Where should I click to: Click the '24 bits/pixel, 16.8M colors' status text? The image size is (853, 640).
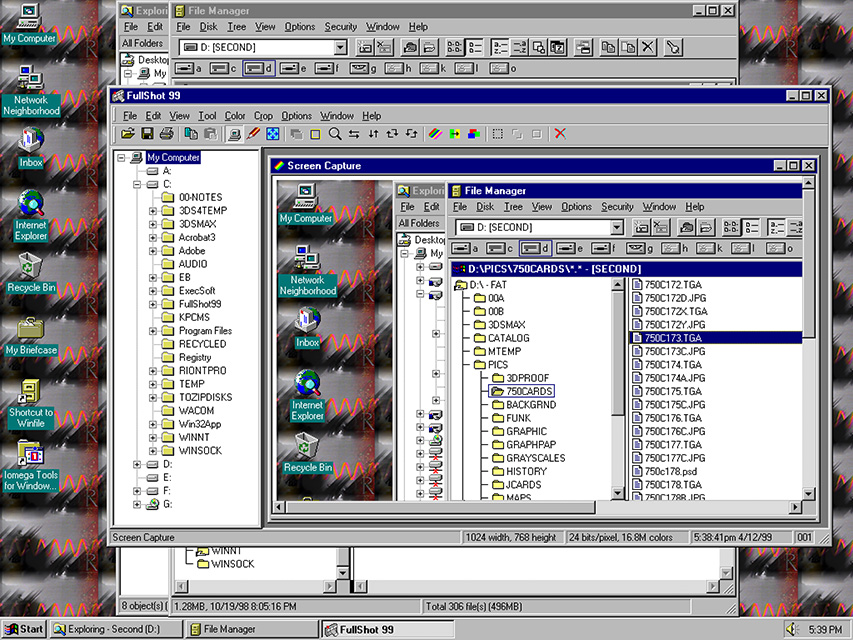(x=621, y=538)
